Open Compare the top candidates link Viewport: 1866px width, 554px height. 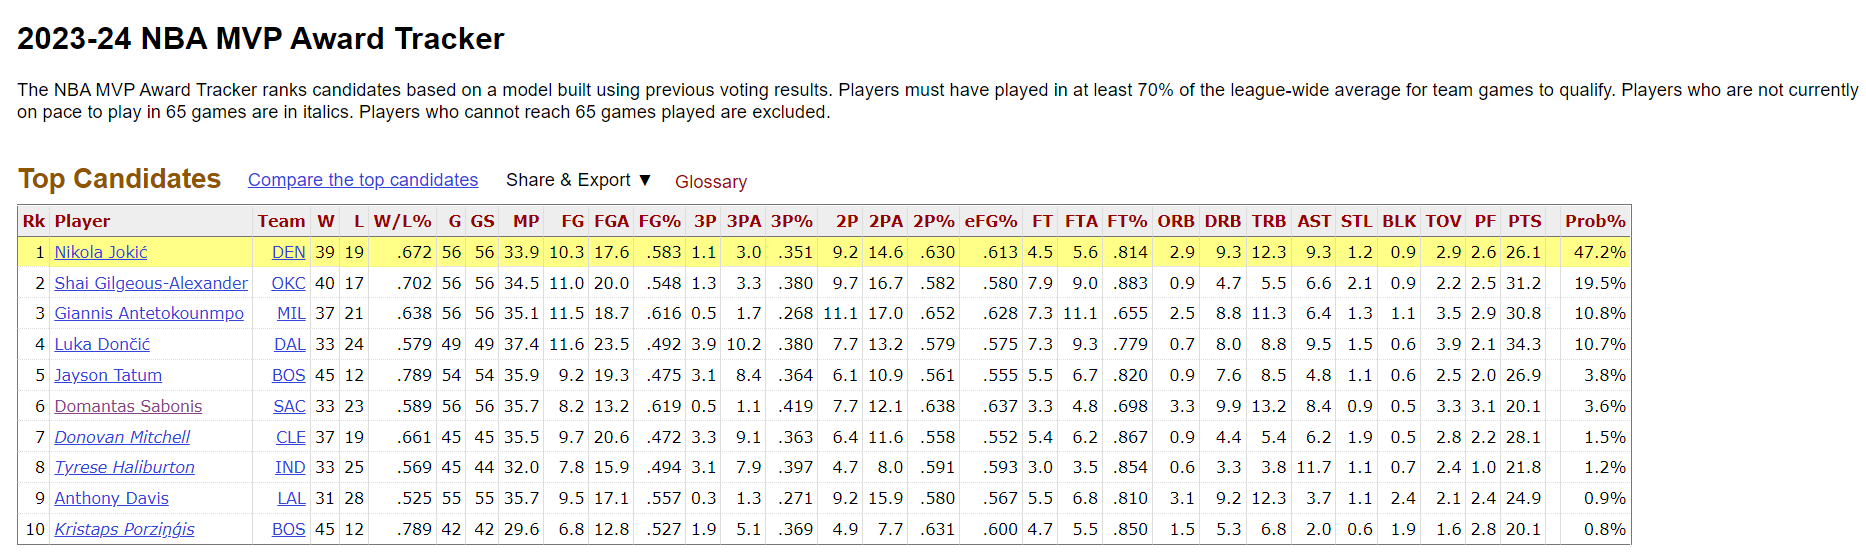click(x=363, y=180)
